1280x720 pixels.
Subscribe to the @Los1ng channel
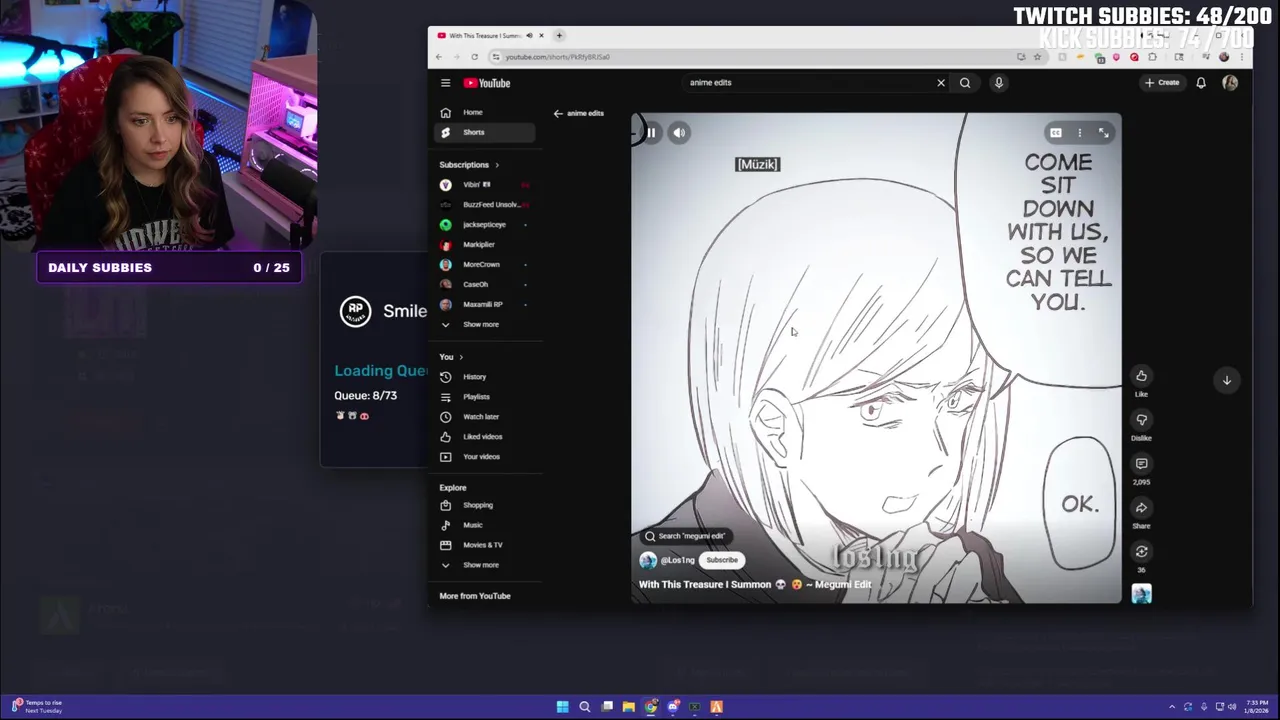722,560
